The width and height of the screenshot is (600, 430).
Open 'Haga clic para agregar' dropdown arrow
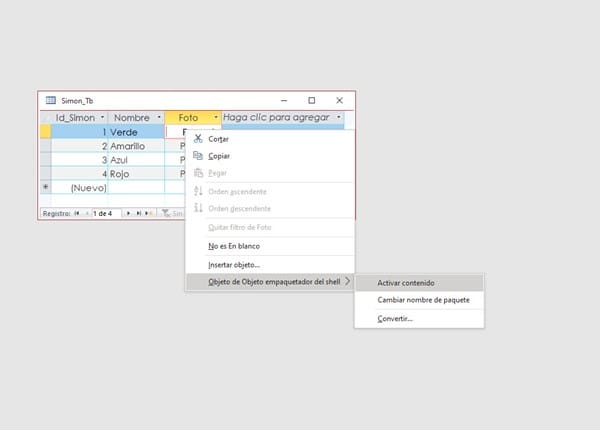(x=339, y=117)
